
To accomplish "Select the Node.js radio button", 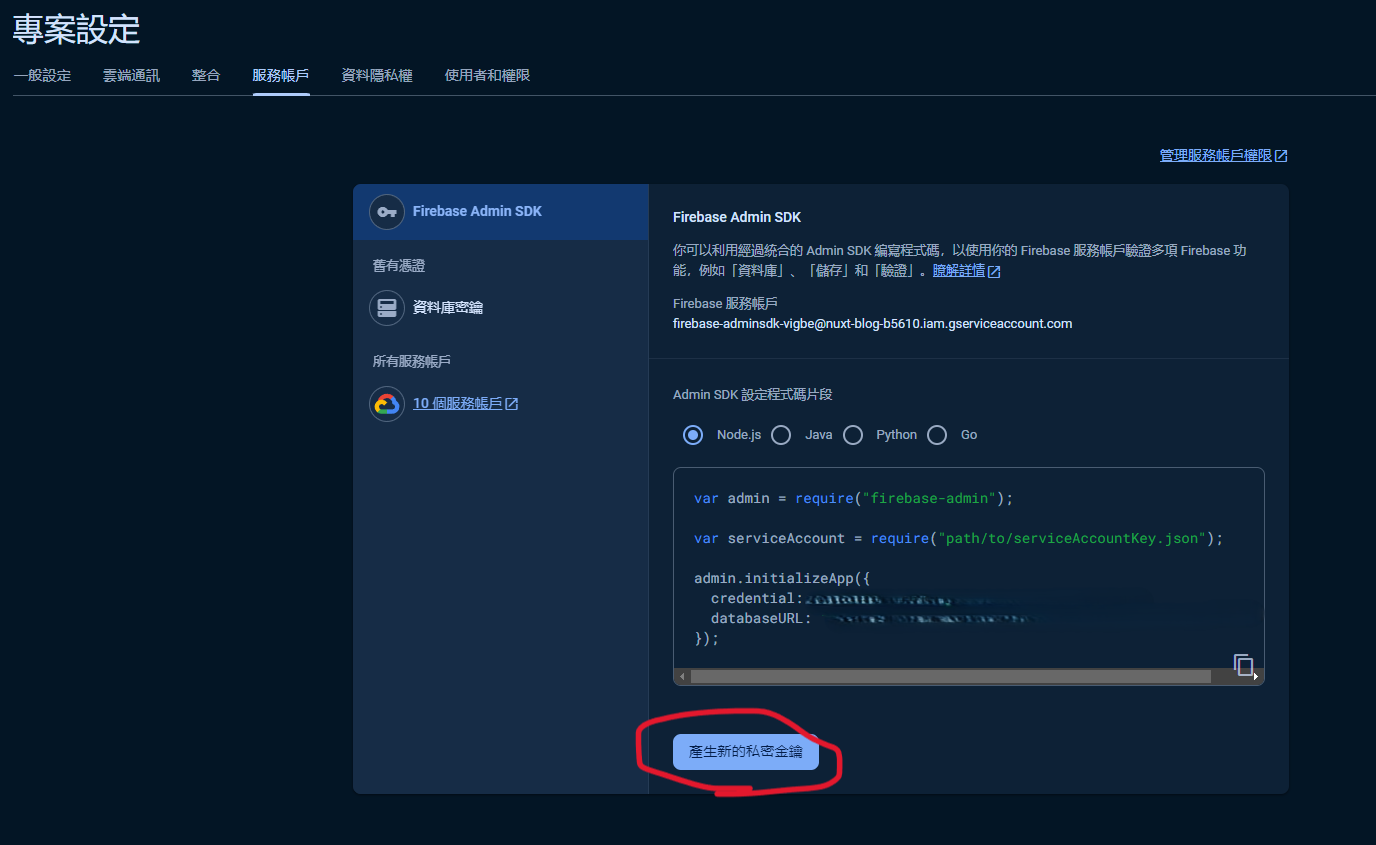I will 693,435.
